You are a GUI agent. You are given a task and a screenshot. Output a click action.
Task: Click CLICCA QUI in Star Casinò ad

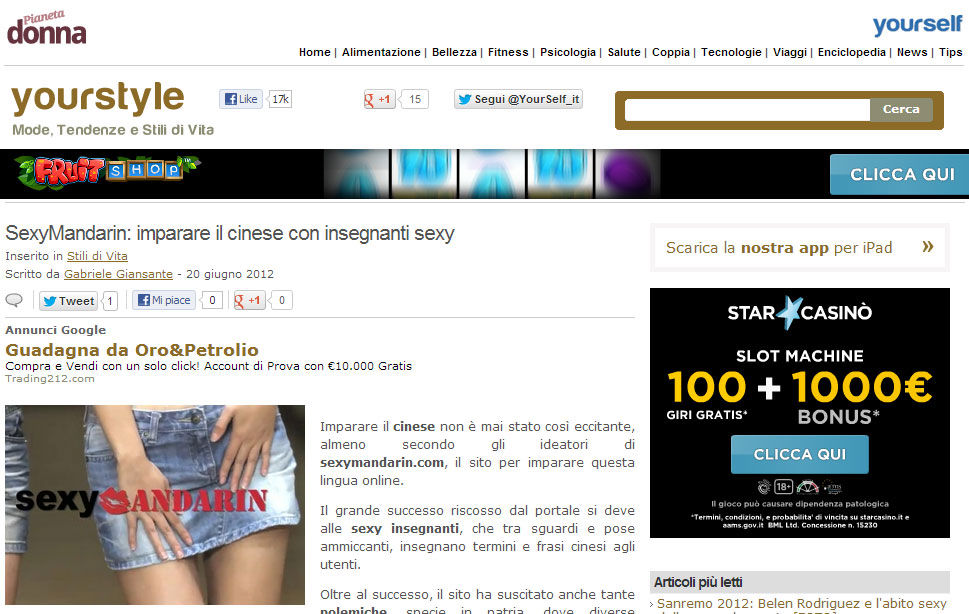click(800, 455)
